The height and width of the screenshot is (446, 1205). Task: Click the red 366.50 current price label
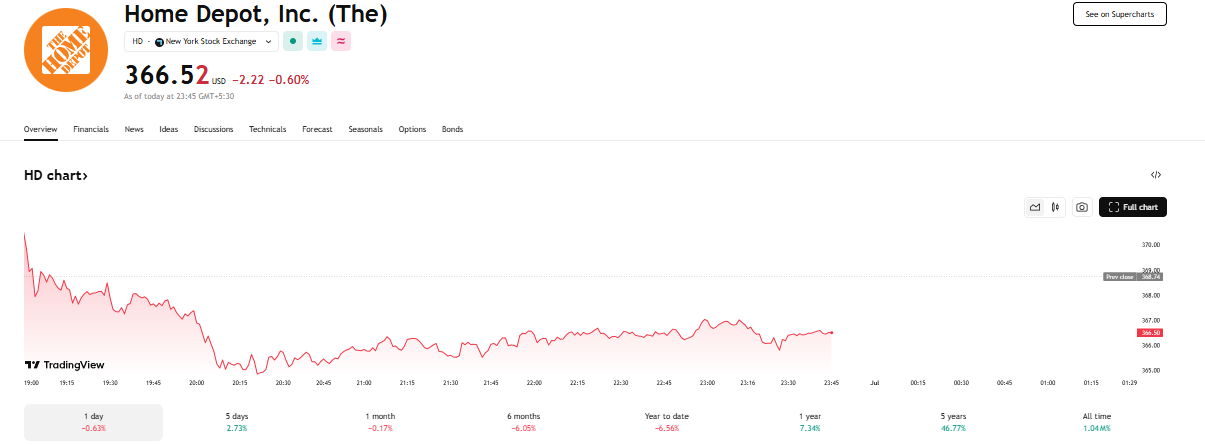tap(1151, 333)
